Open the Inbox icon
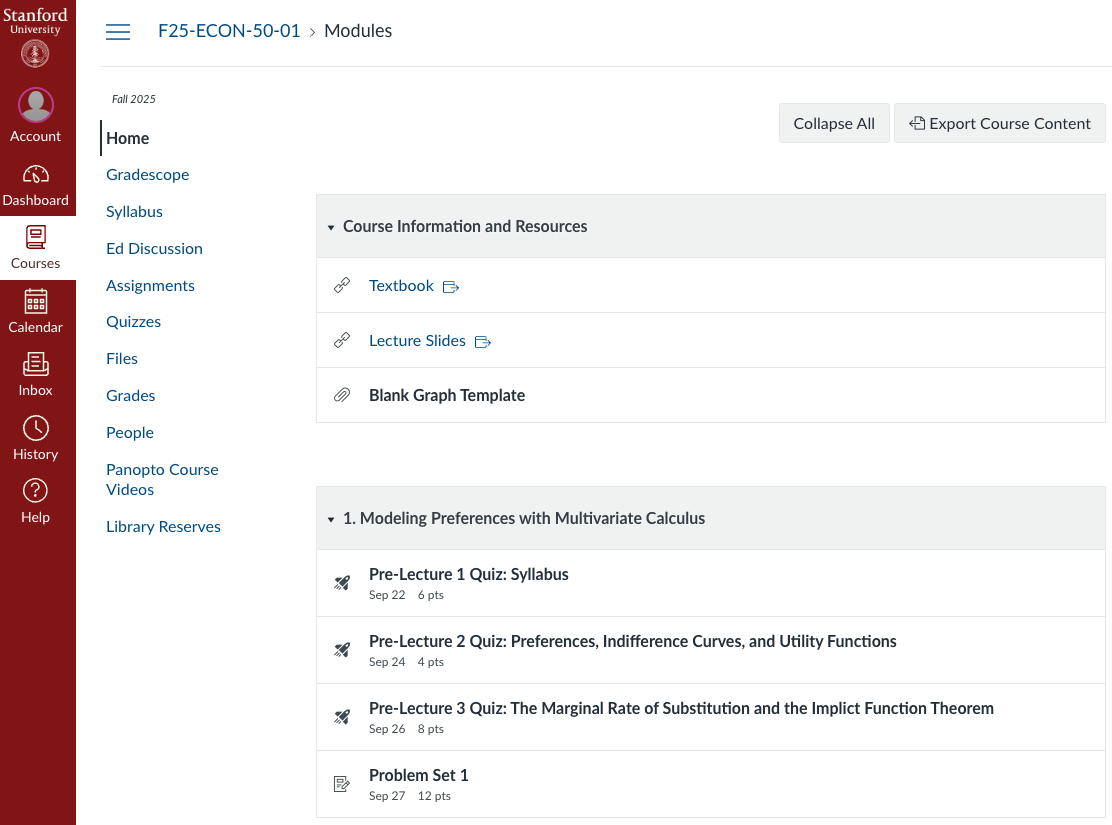Viewport: 1112px width, 825px height. [35, 365]
